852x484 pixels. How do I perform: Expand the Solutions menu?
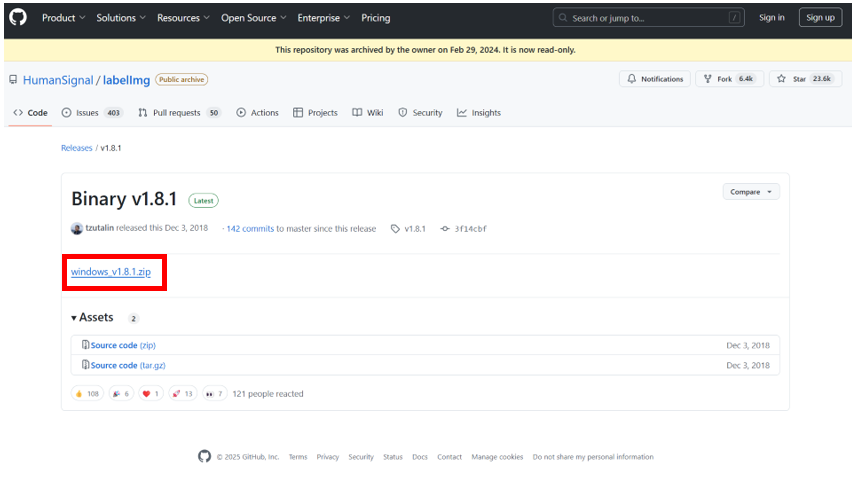click(x=121, y=18)
